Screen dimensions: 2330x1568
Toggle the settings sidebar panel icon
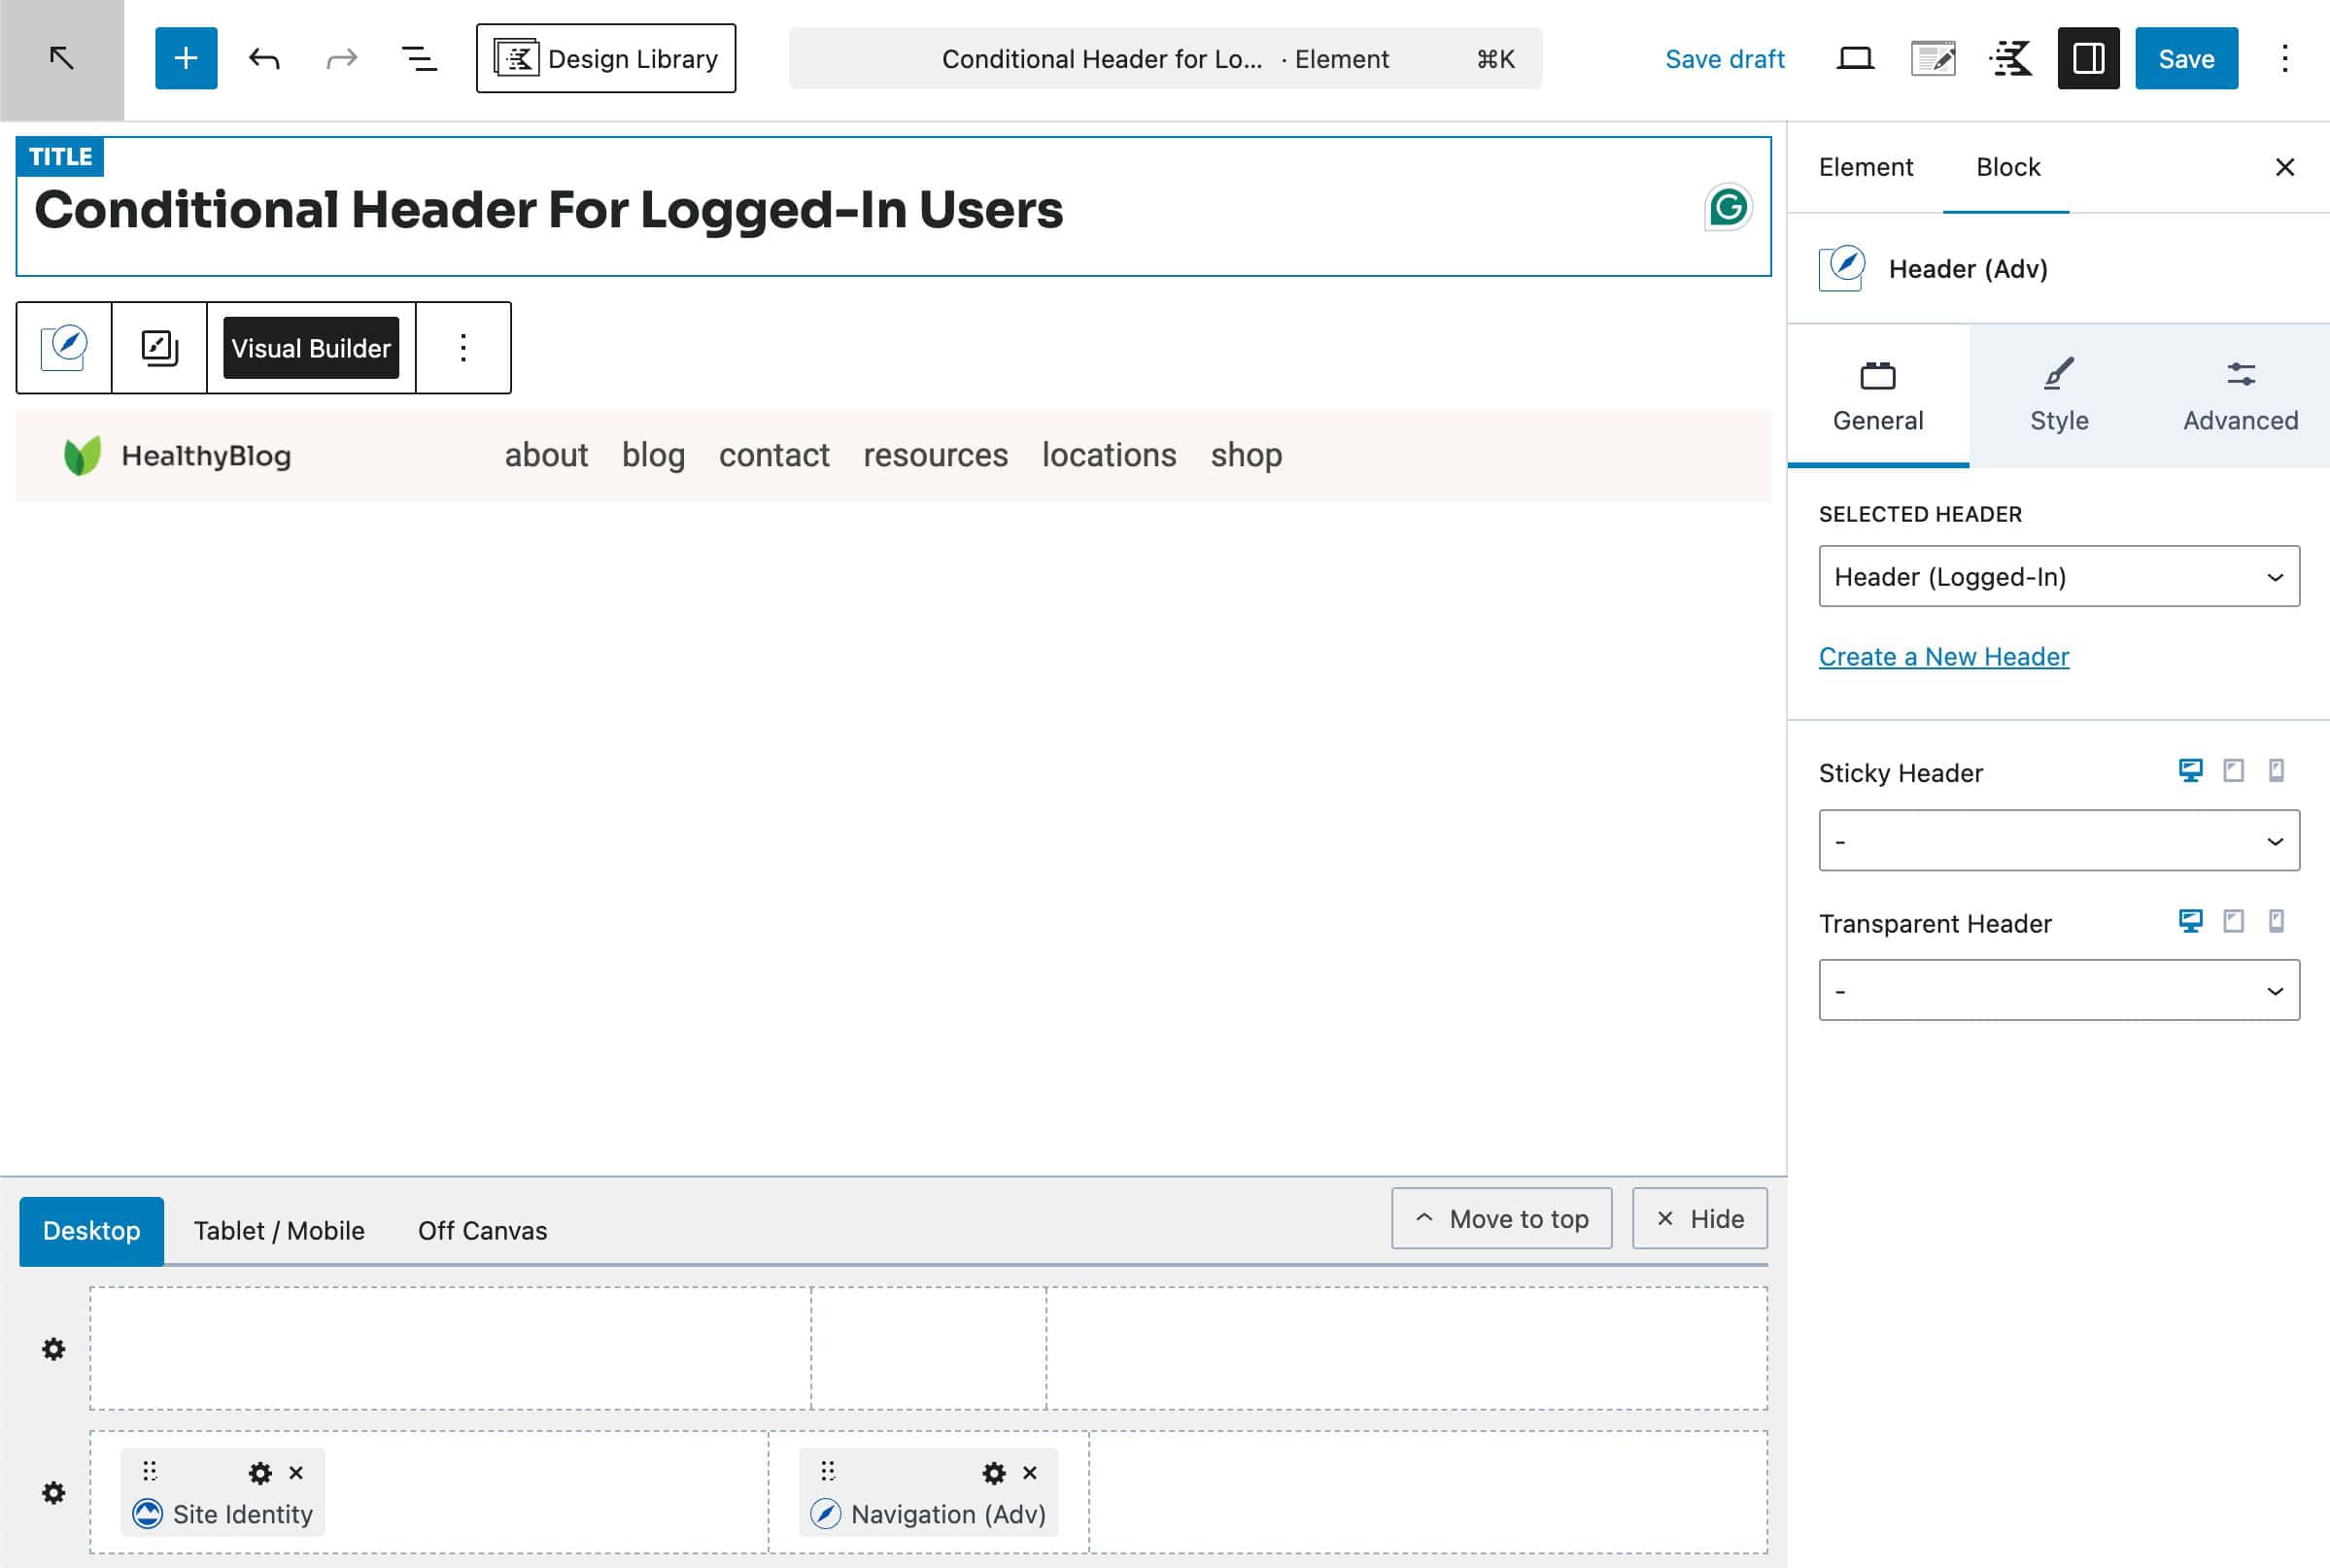2088,58
